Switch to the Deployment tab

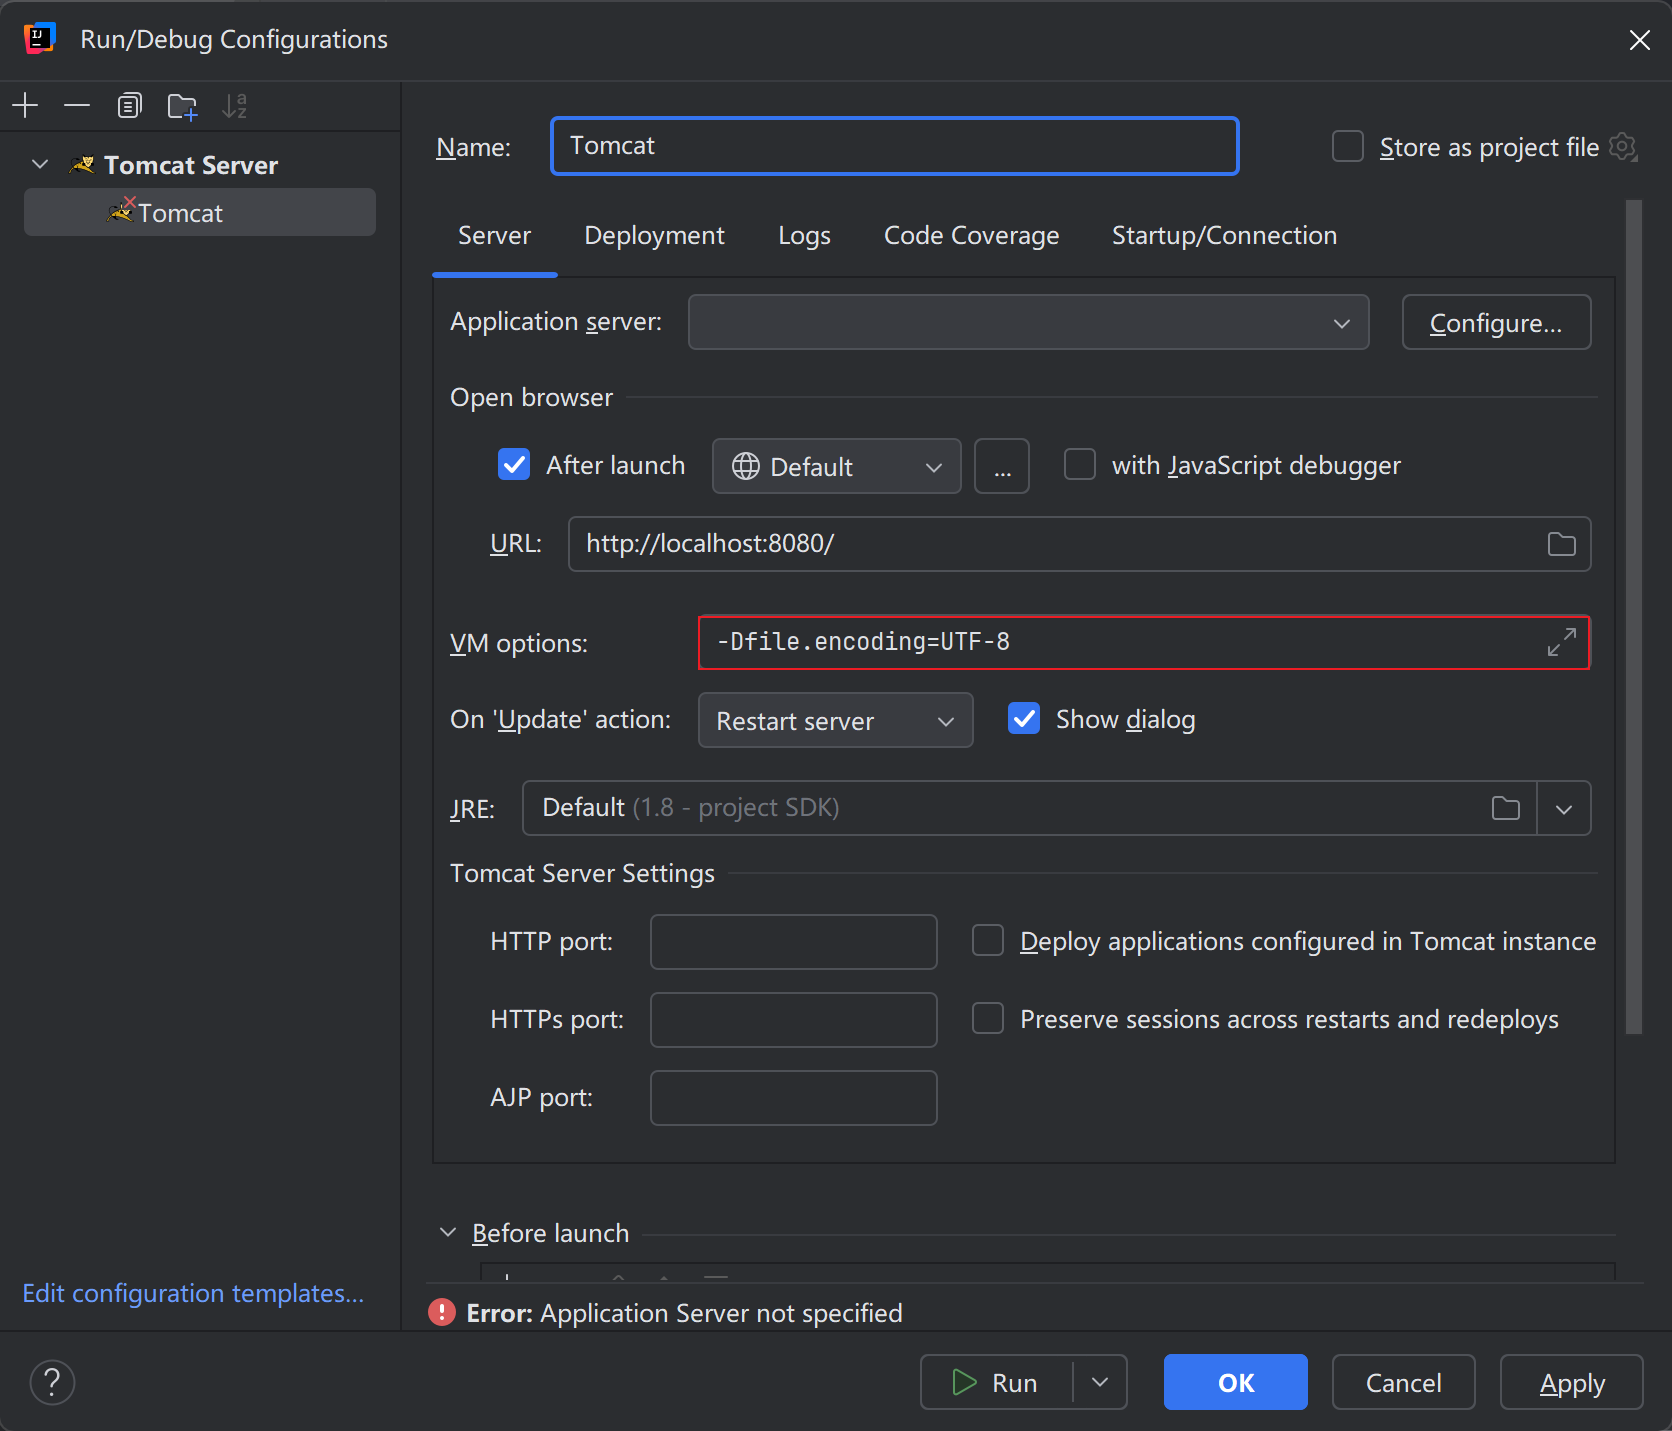point(654,236)
